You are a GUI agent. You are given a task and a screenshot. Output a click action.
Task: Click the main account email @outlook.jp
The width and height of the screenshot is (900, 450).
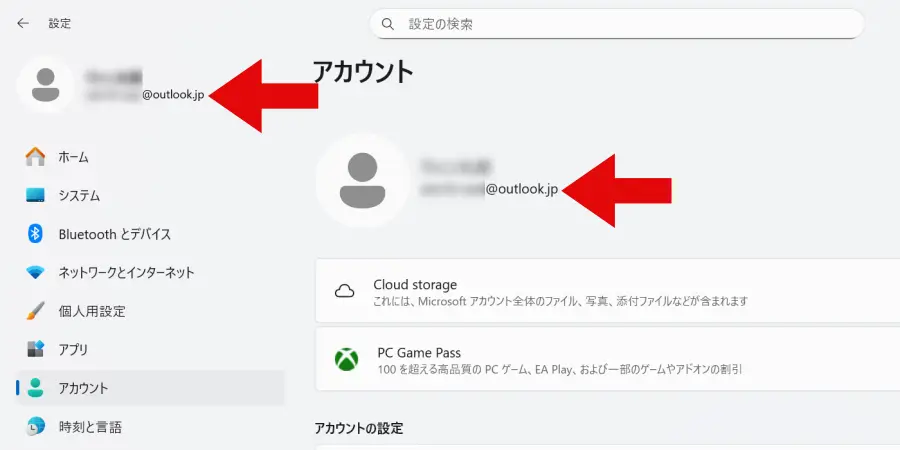click(522, 189)
